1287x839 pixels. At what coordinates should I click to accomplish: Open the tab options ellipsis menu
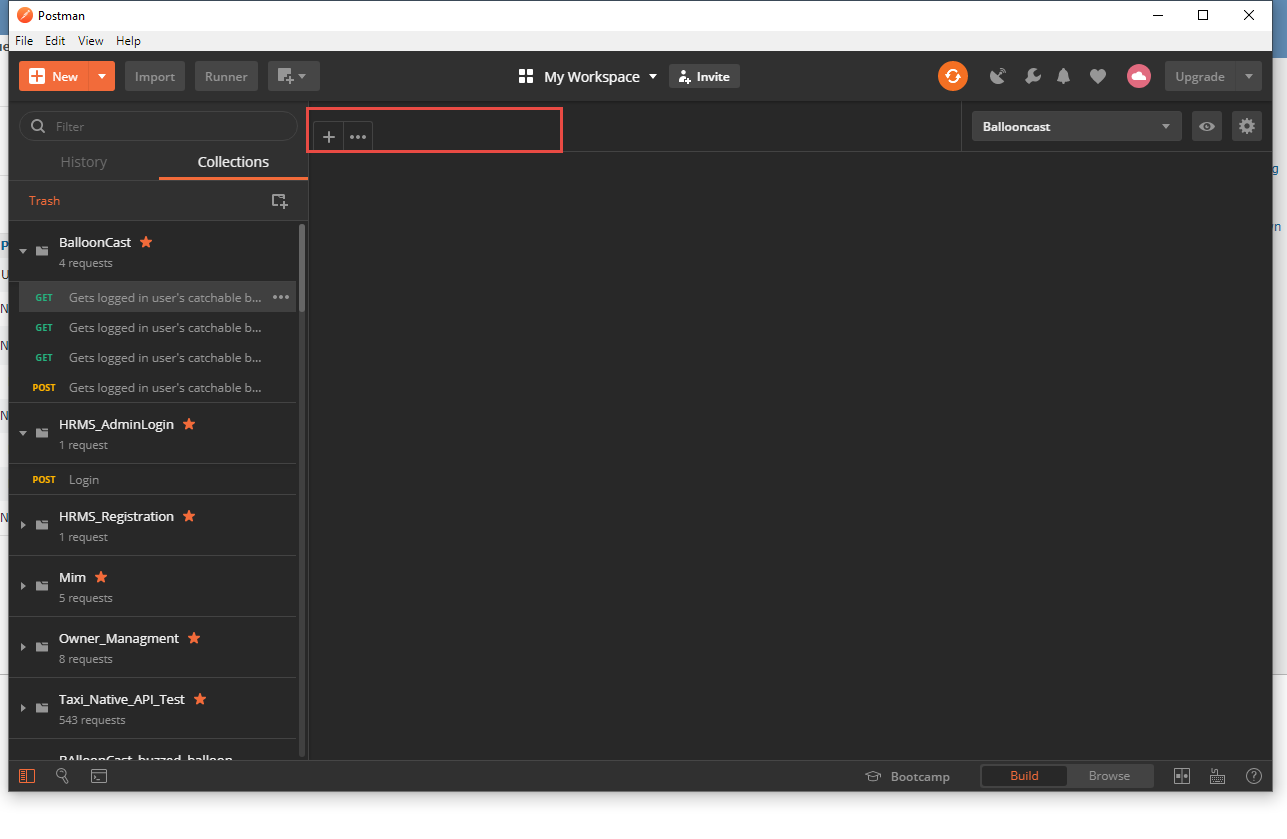coord(358,137)
